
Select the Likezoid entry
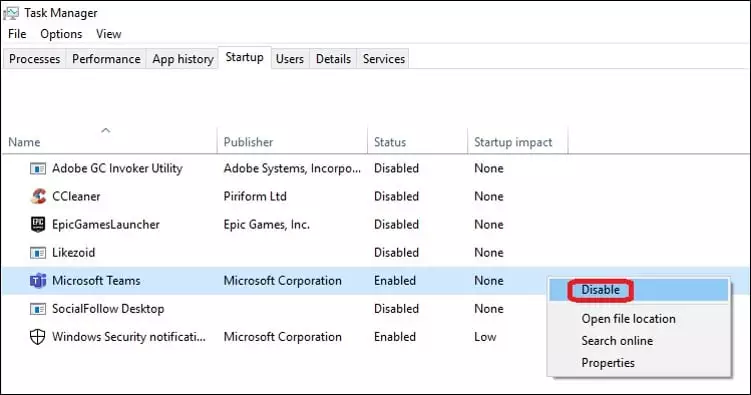point(73,253)
